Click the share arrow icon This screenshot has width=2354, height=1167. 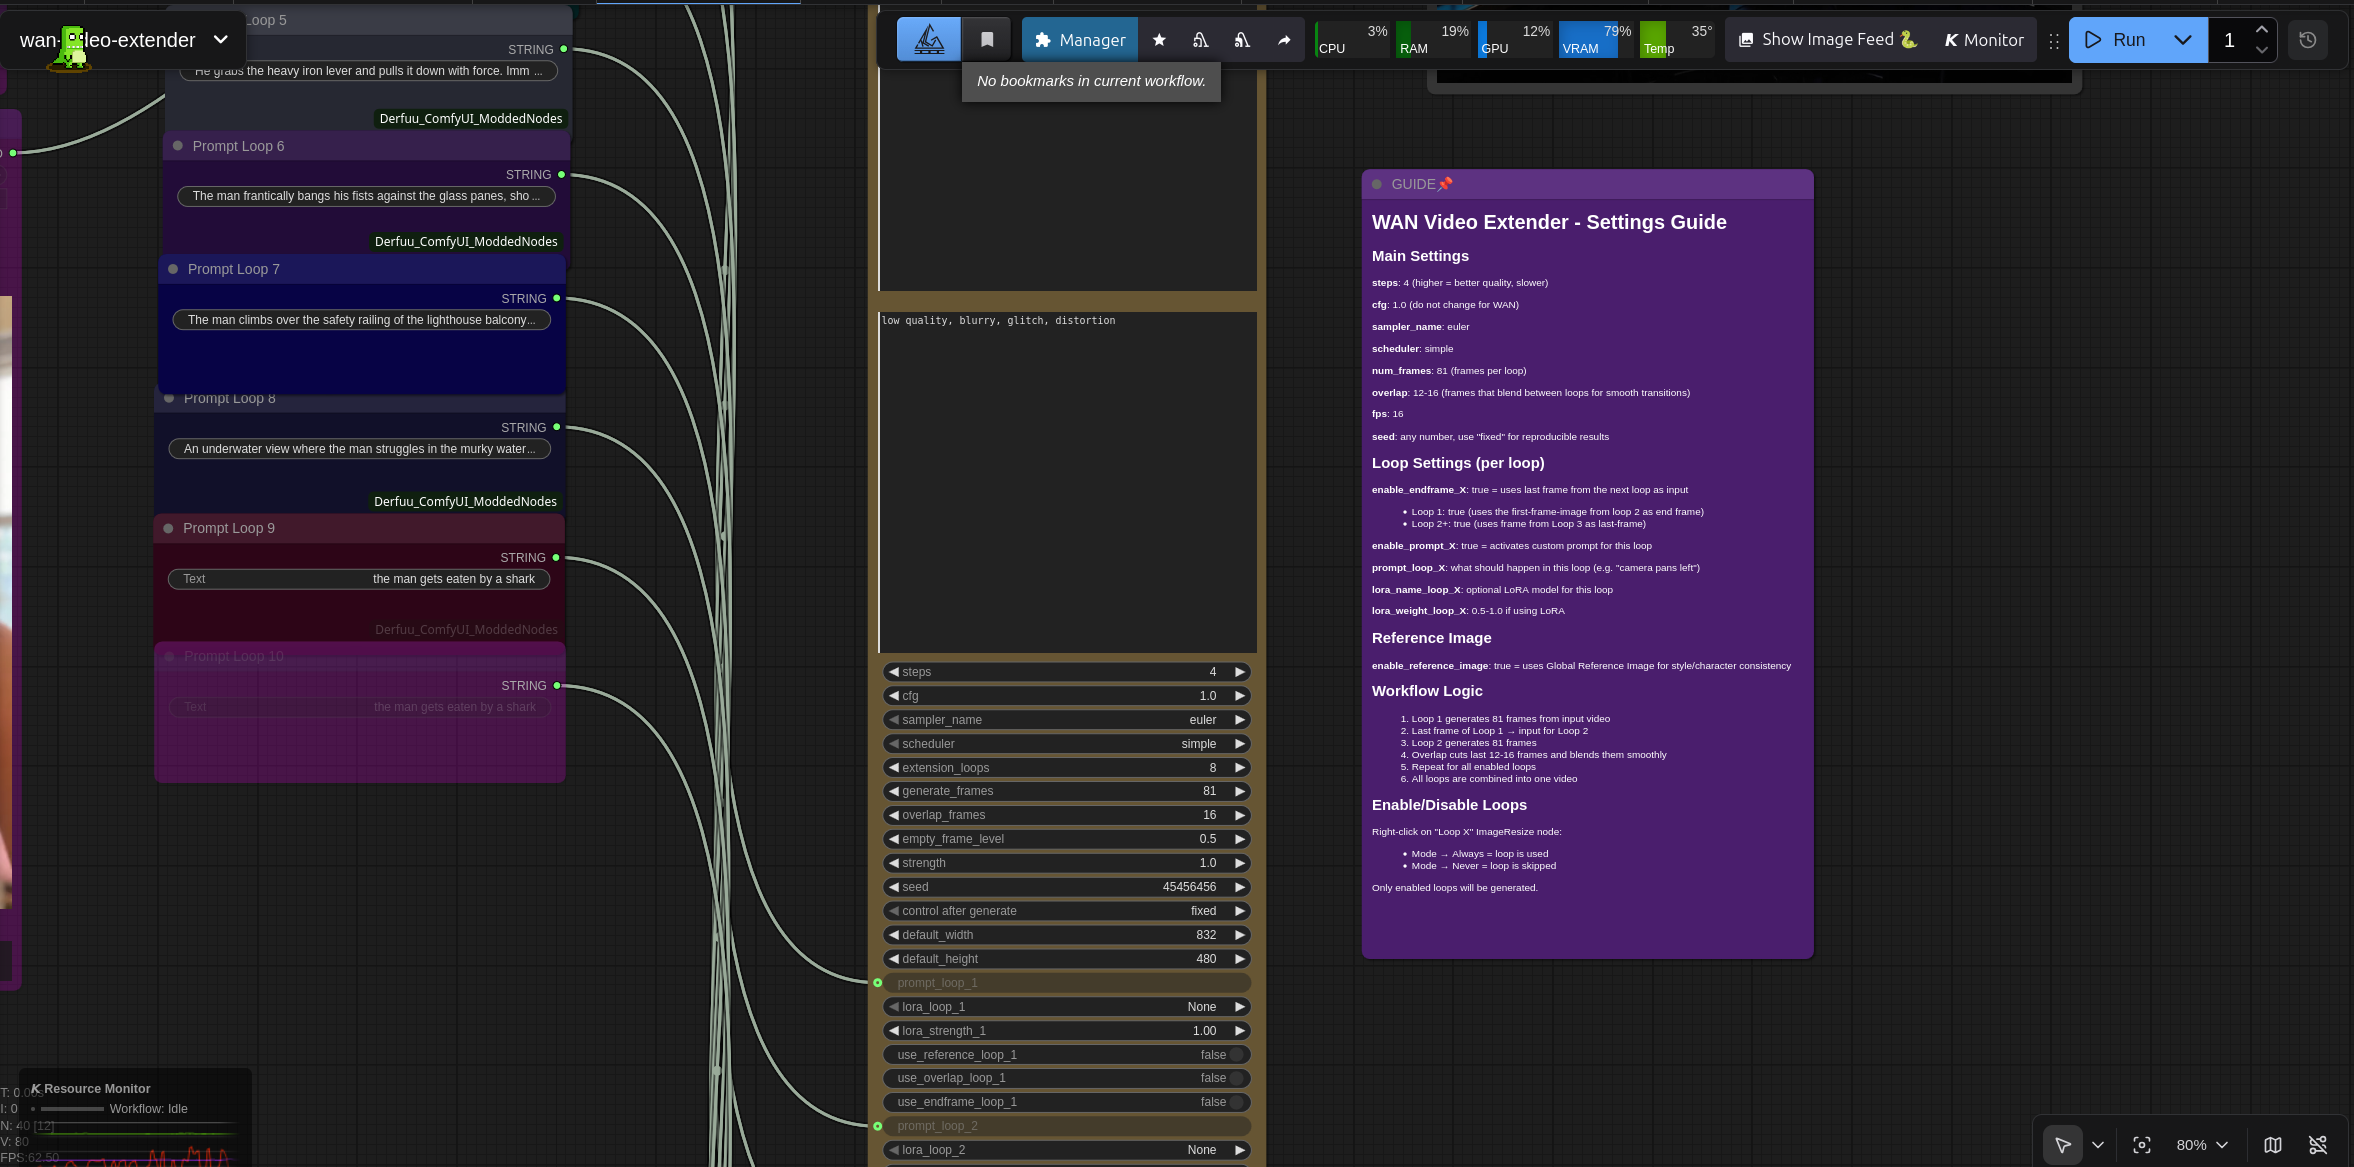[1284, 40]
